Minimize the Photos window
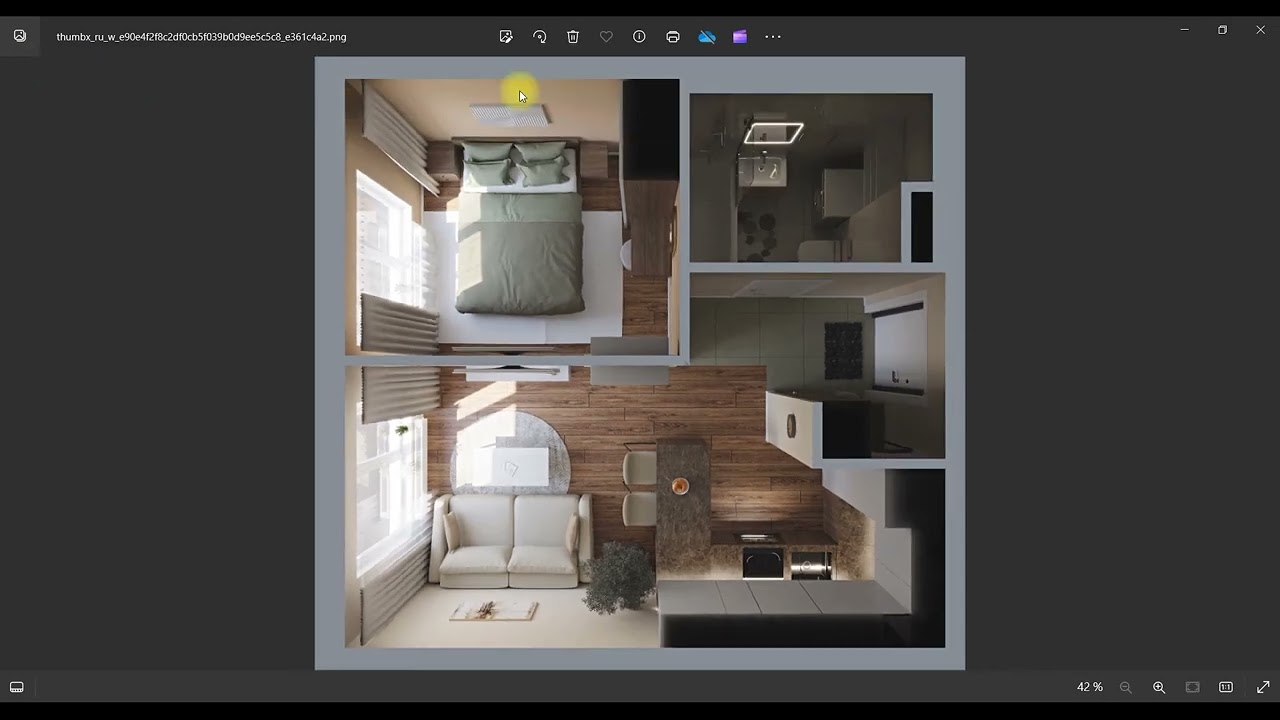 tap(1184, 30)
